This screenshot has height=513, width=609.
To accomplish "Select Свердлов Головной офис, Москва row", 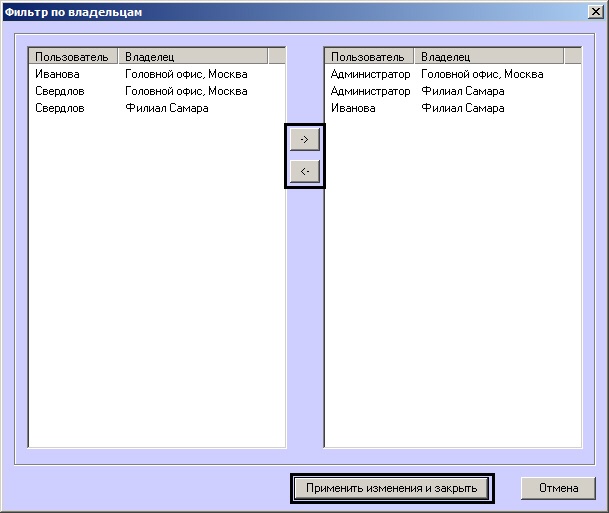I will coord(157,91).
